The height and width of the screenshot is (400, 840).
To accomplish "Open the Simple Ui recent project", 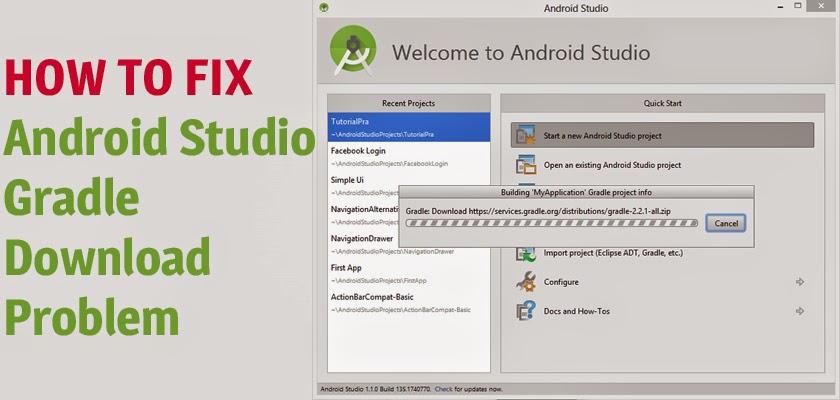I will pos(364,185).
